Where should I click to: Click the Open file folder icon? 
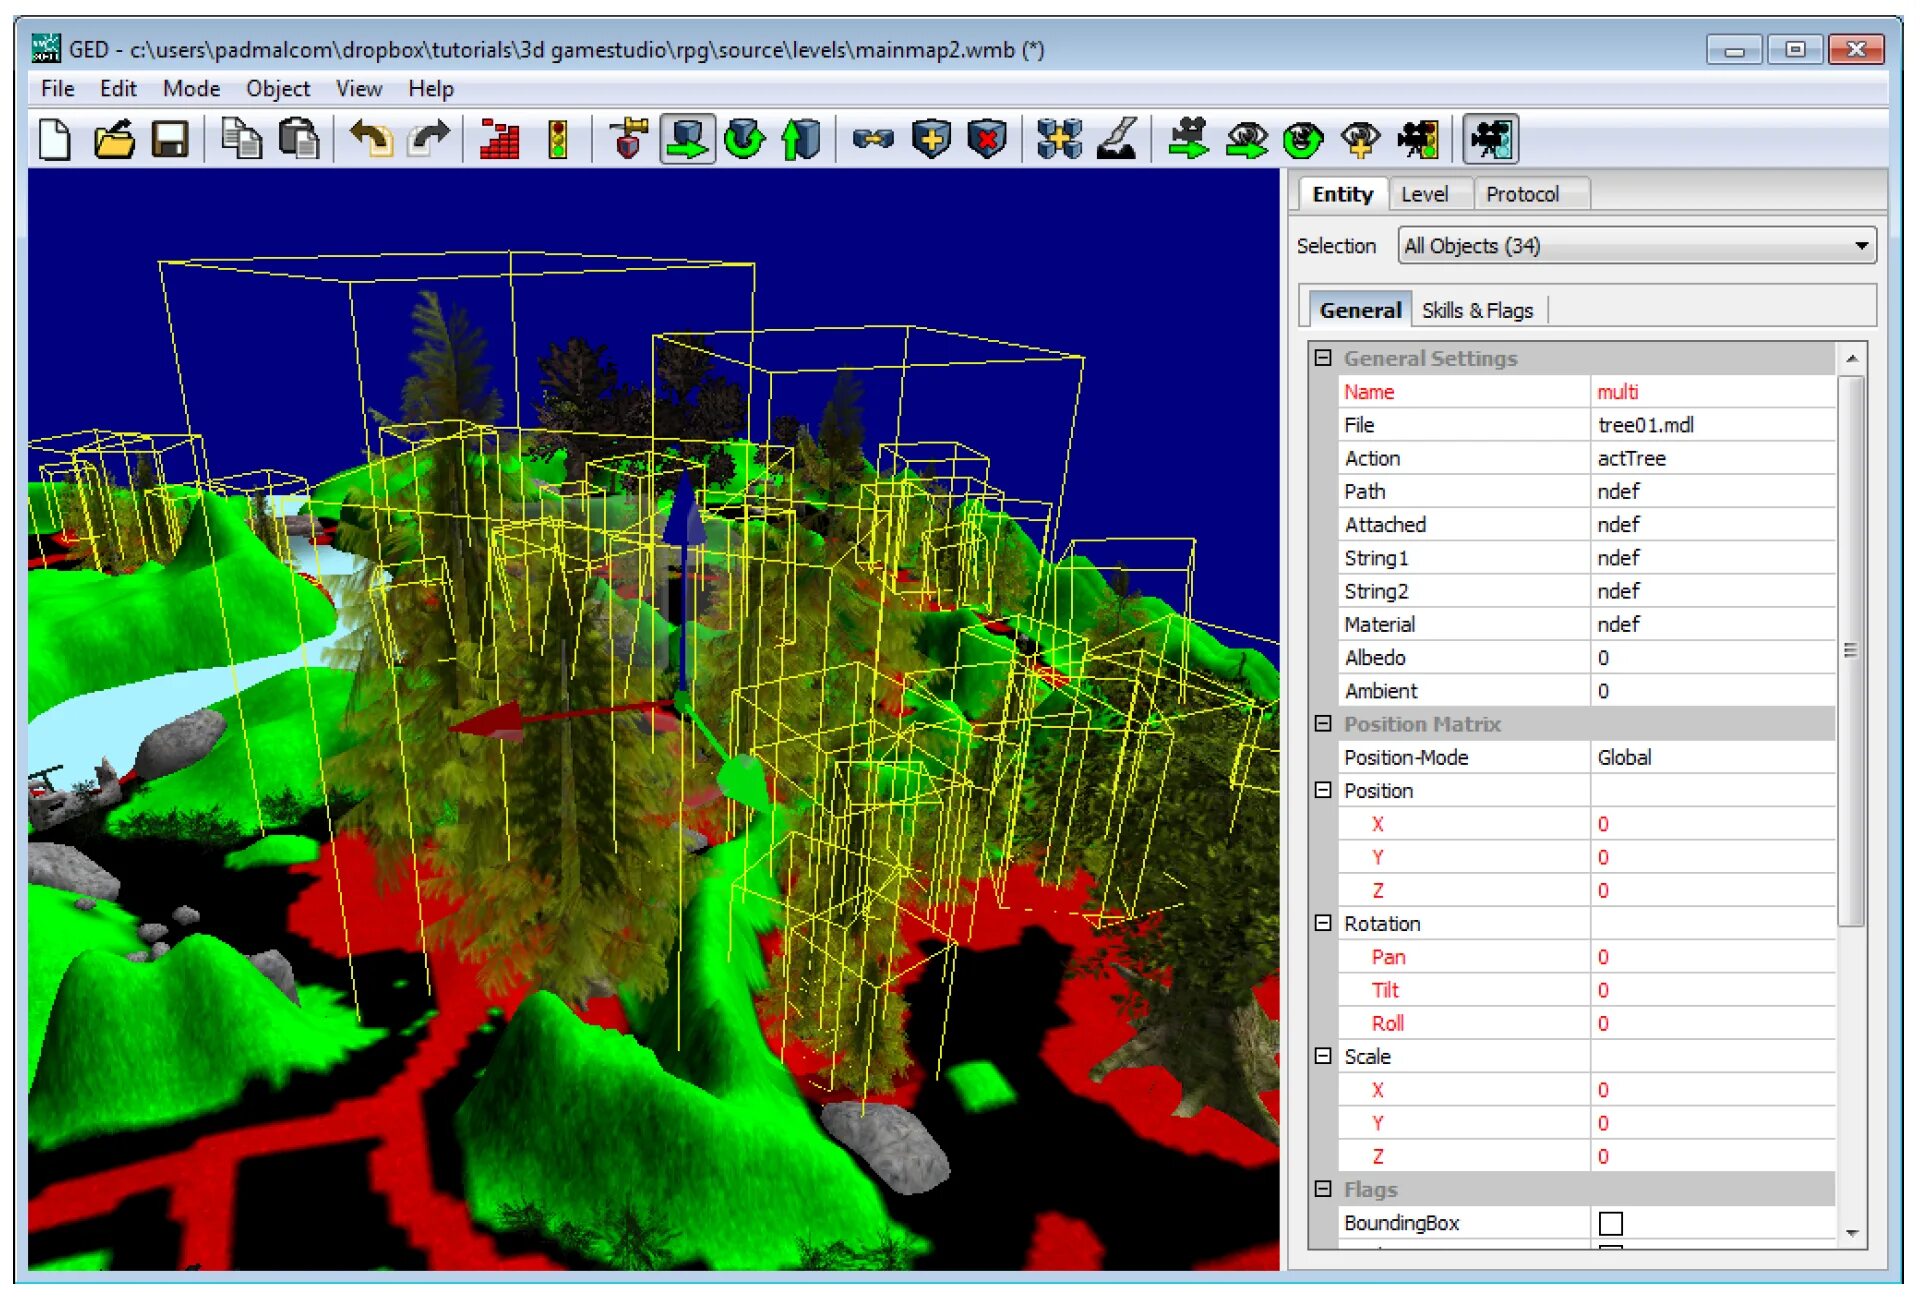pyautogui.click(x=114, y=139)
